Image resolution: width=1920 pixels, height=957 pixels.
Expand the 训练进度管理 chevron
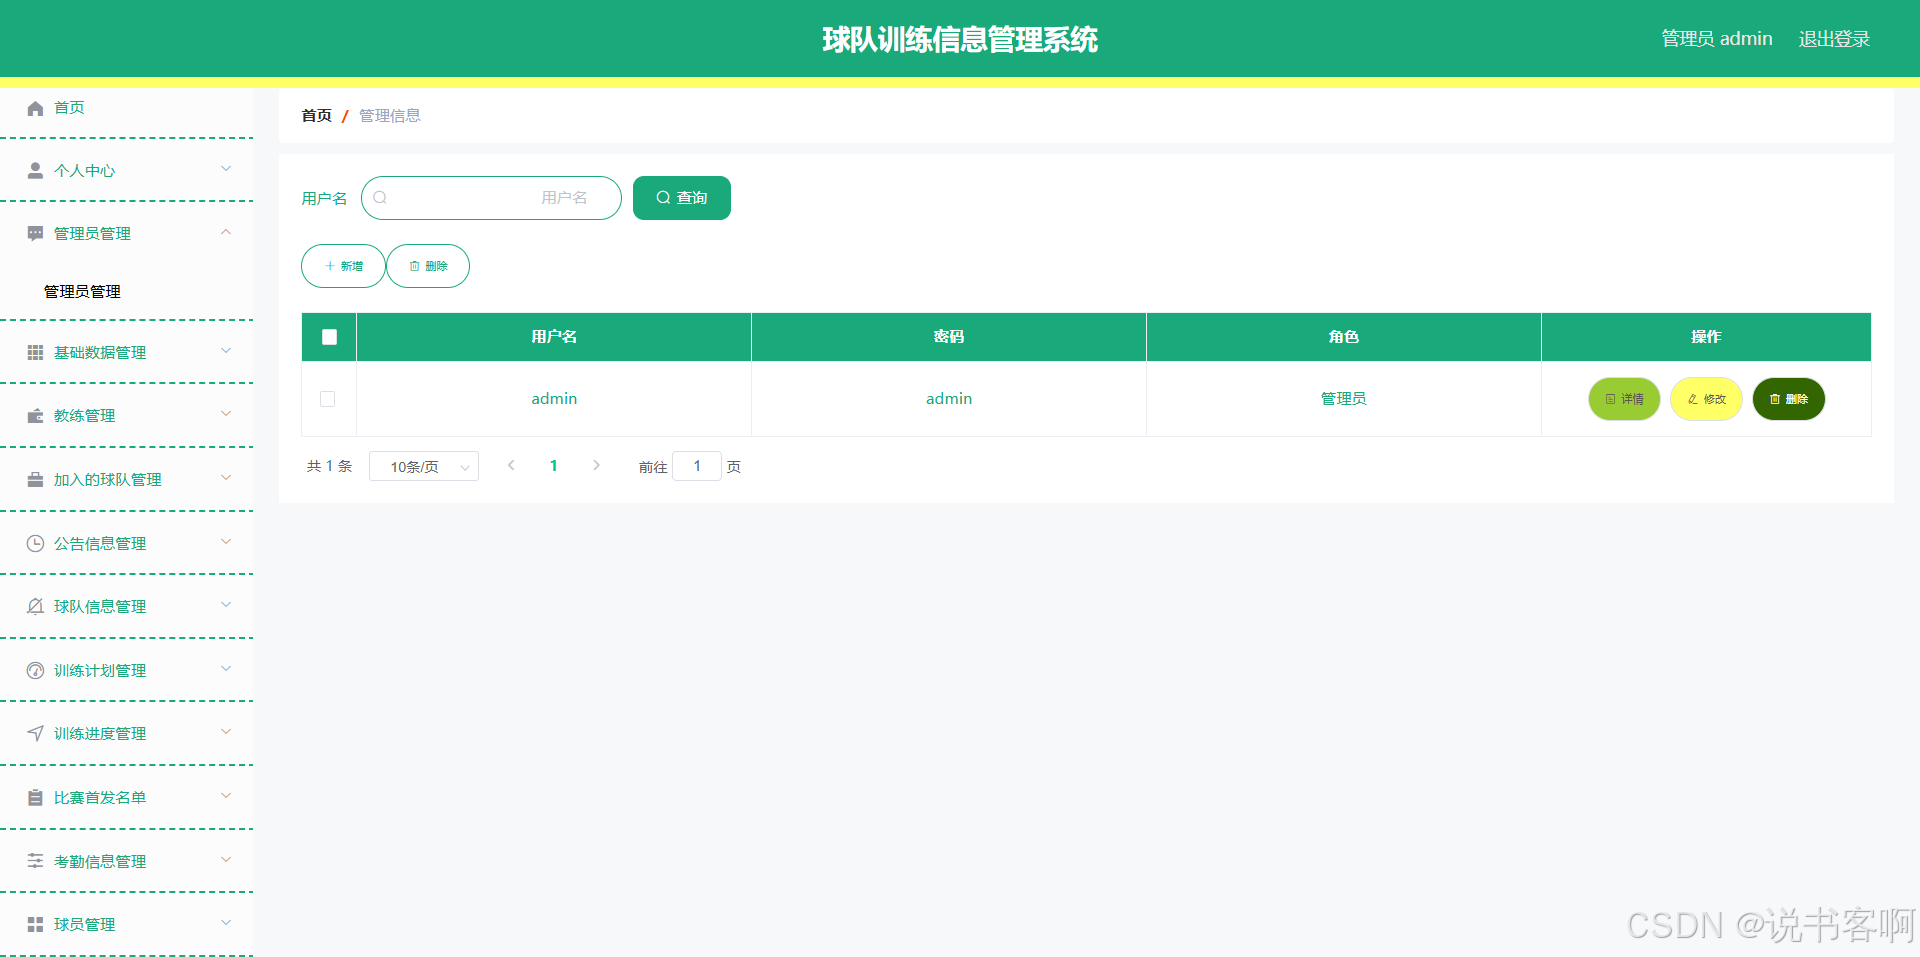226,732
